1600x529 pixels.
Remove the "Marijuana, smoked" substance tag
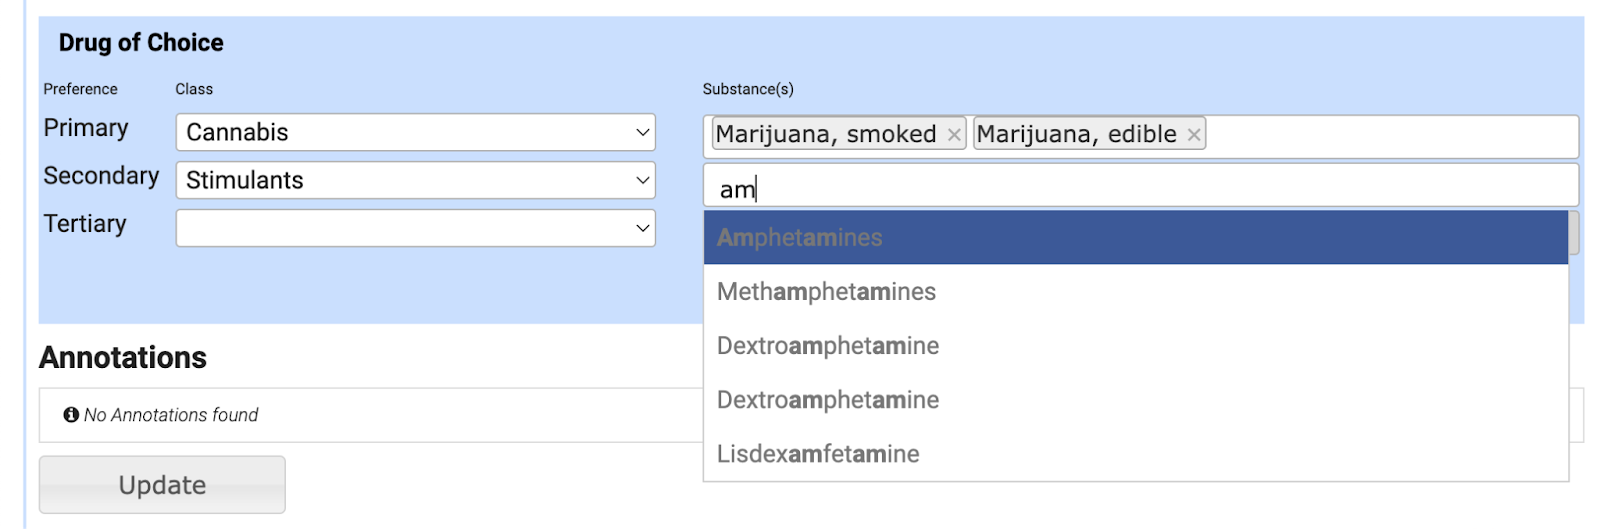(954, 135)
